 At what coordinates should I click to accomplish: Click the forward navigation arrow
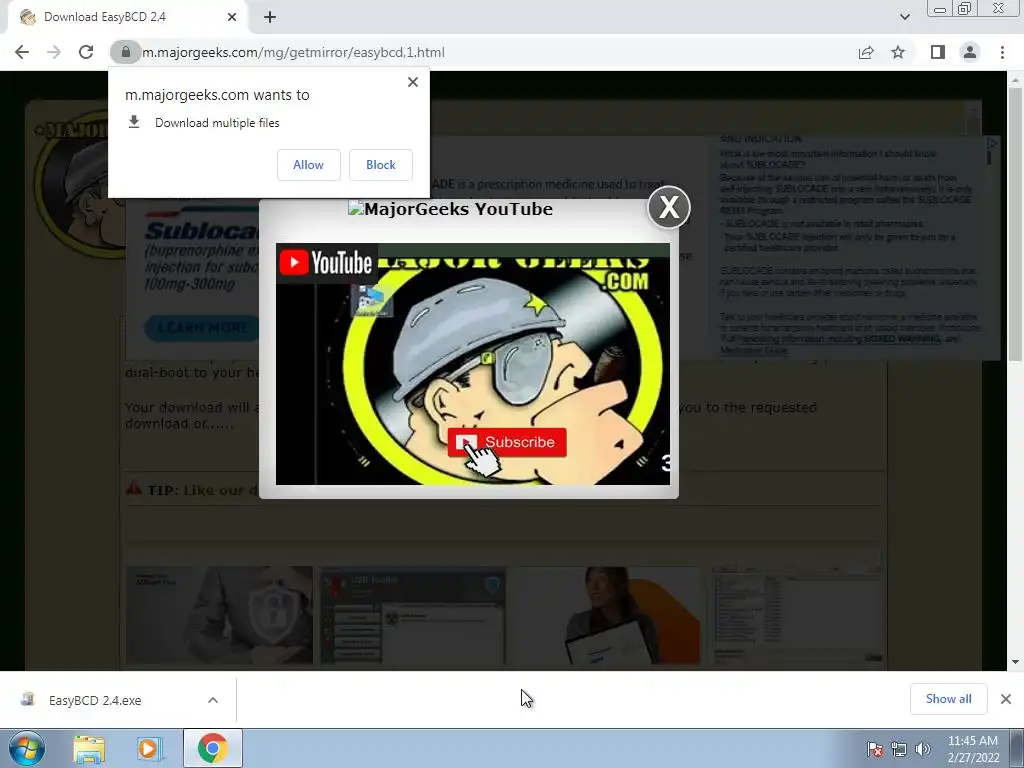coord(54,52)
